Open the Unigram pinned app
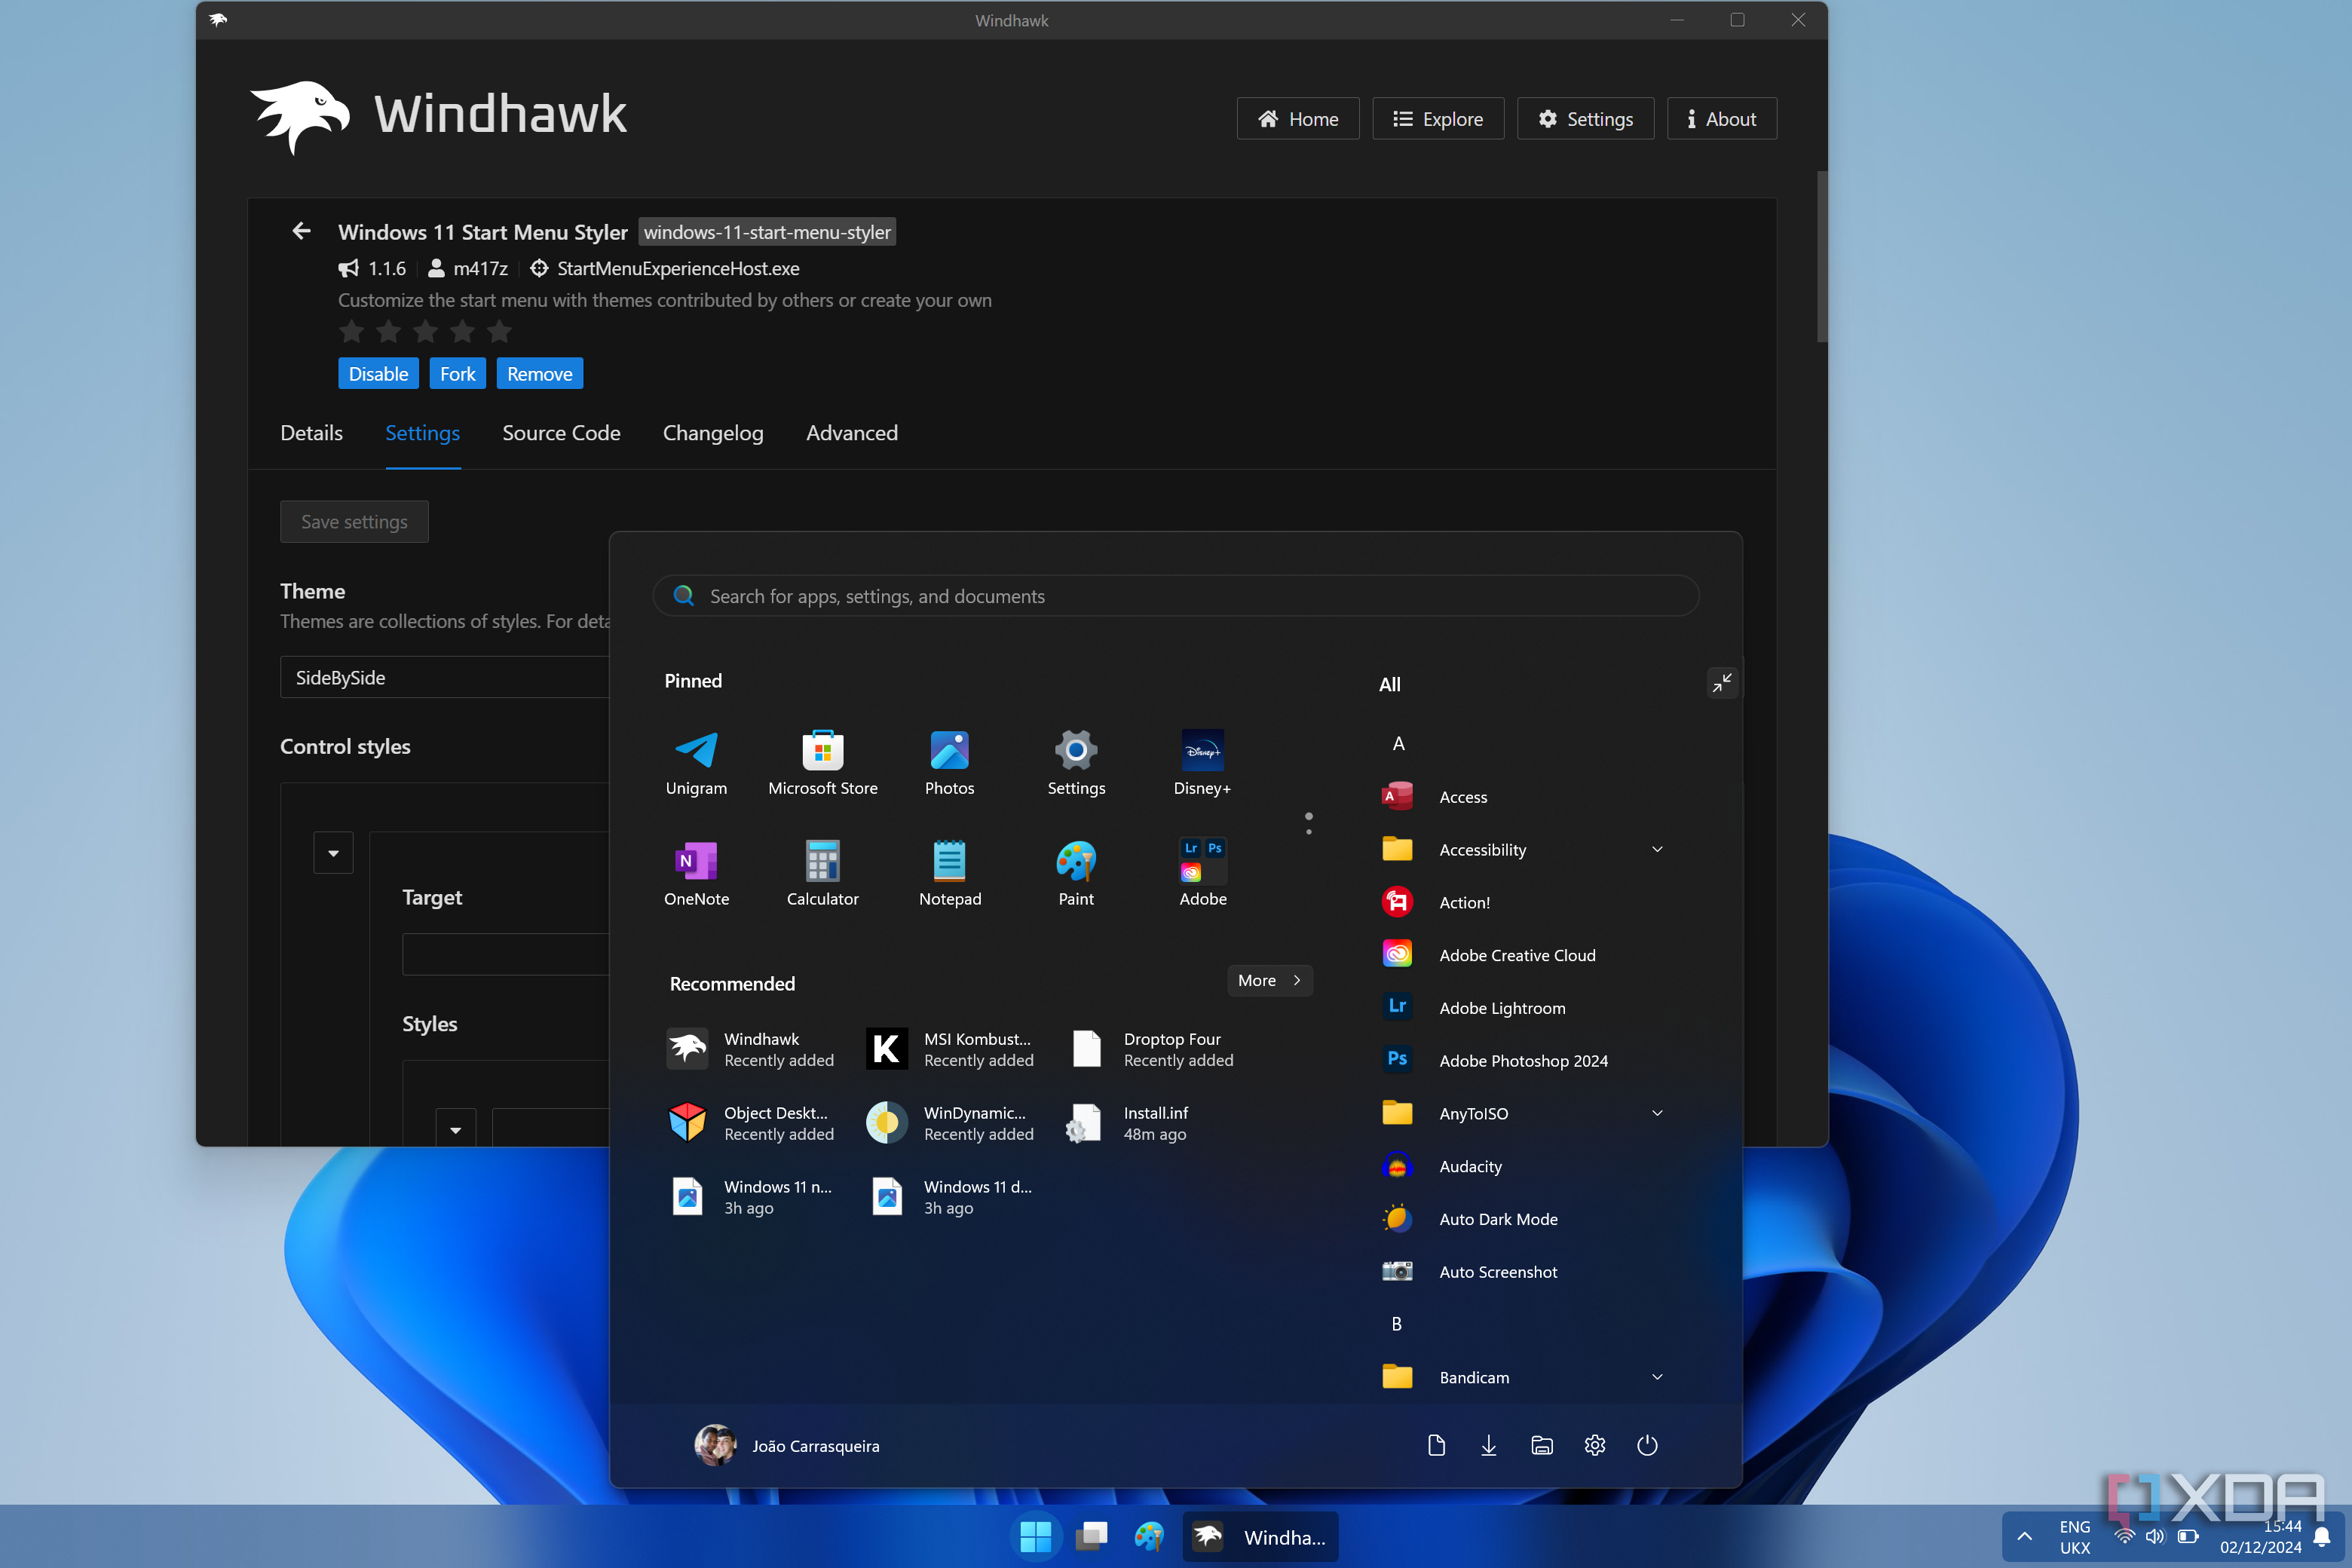 [696, 752]
